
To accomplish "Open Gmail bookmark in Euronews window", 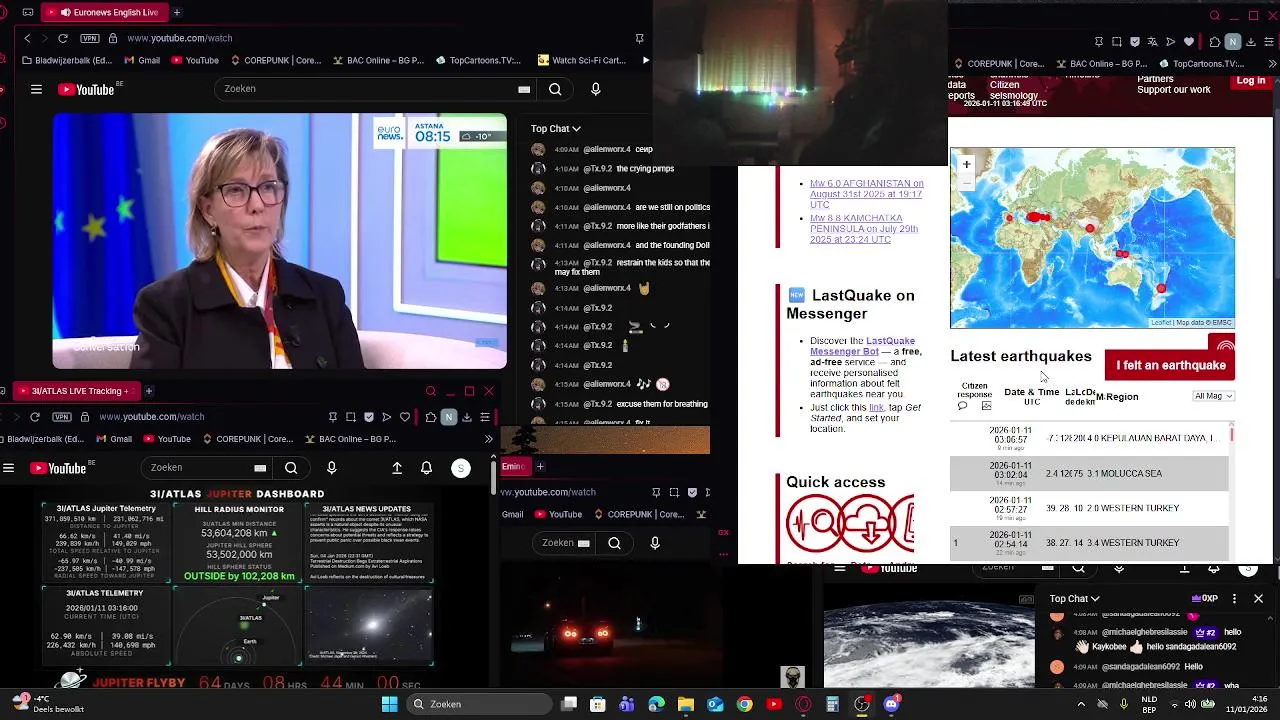I will pos(141,60).
